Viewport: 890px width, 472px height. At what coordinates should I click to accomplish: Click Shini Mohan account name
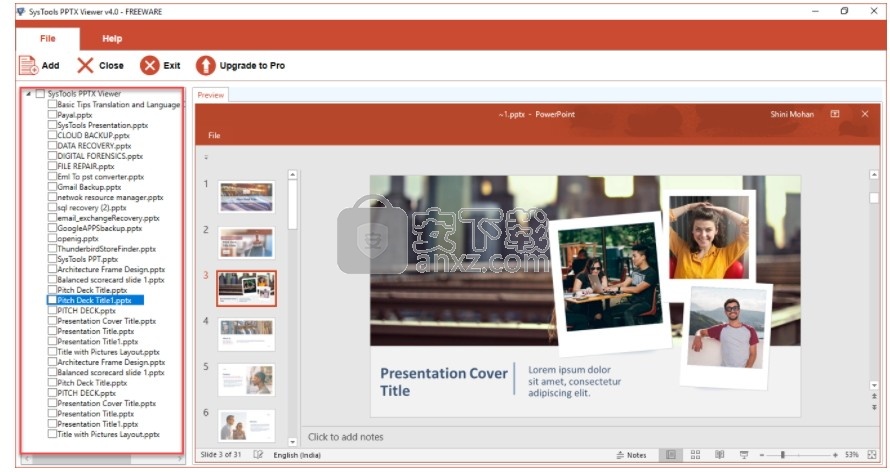tap(792, 114)
